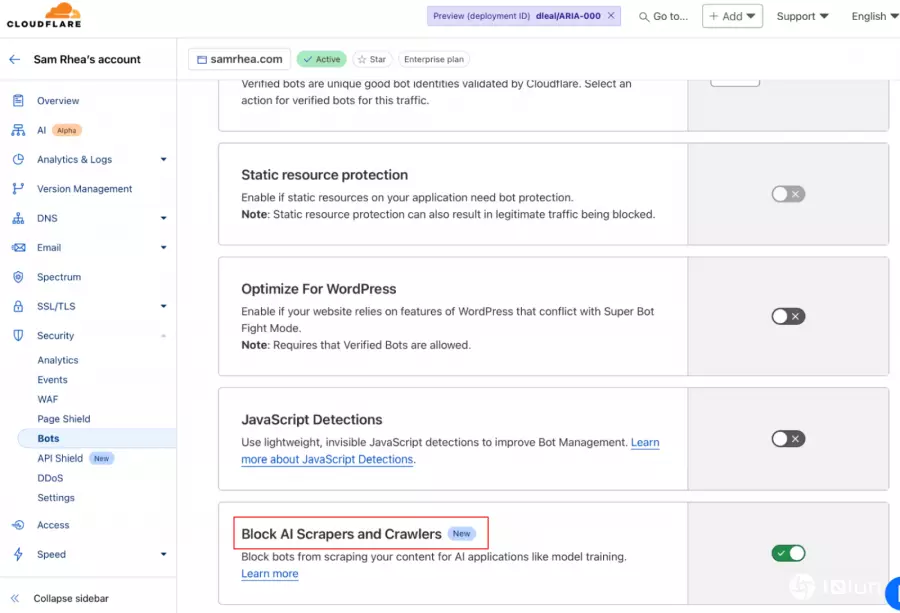Expand the Speed menu arrow
The width and height of the screenshot is (900, 613).
coord(164,554)
